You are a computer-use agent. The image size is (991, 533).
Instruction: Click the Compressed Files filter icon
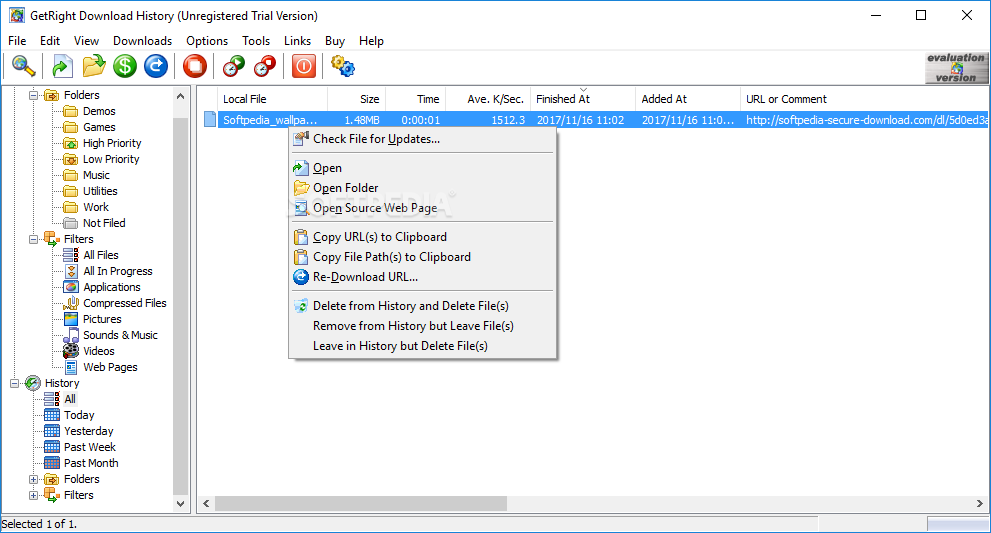point(71,303)
